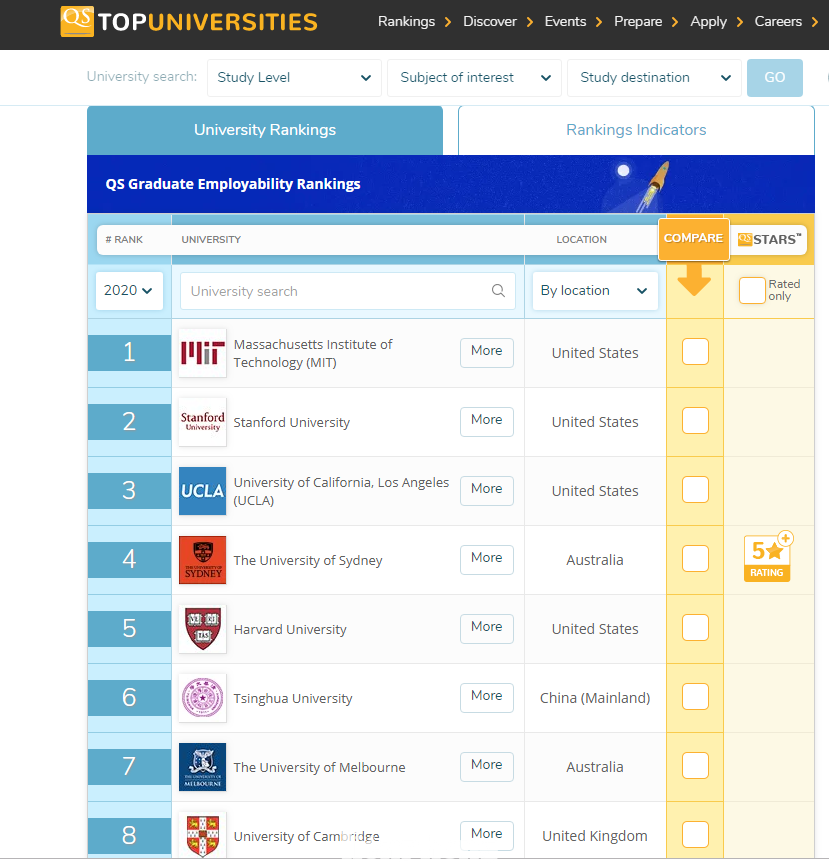The image size is (829, 863).
Task: Switch to Rankings Indicators tab
Action: coord(636,130)
